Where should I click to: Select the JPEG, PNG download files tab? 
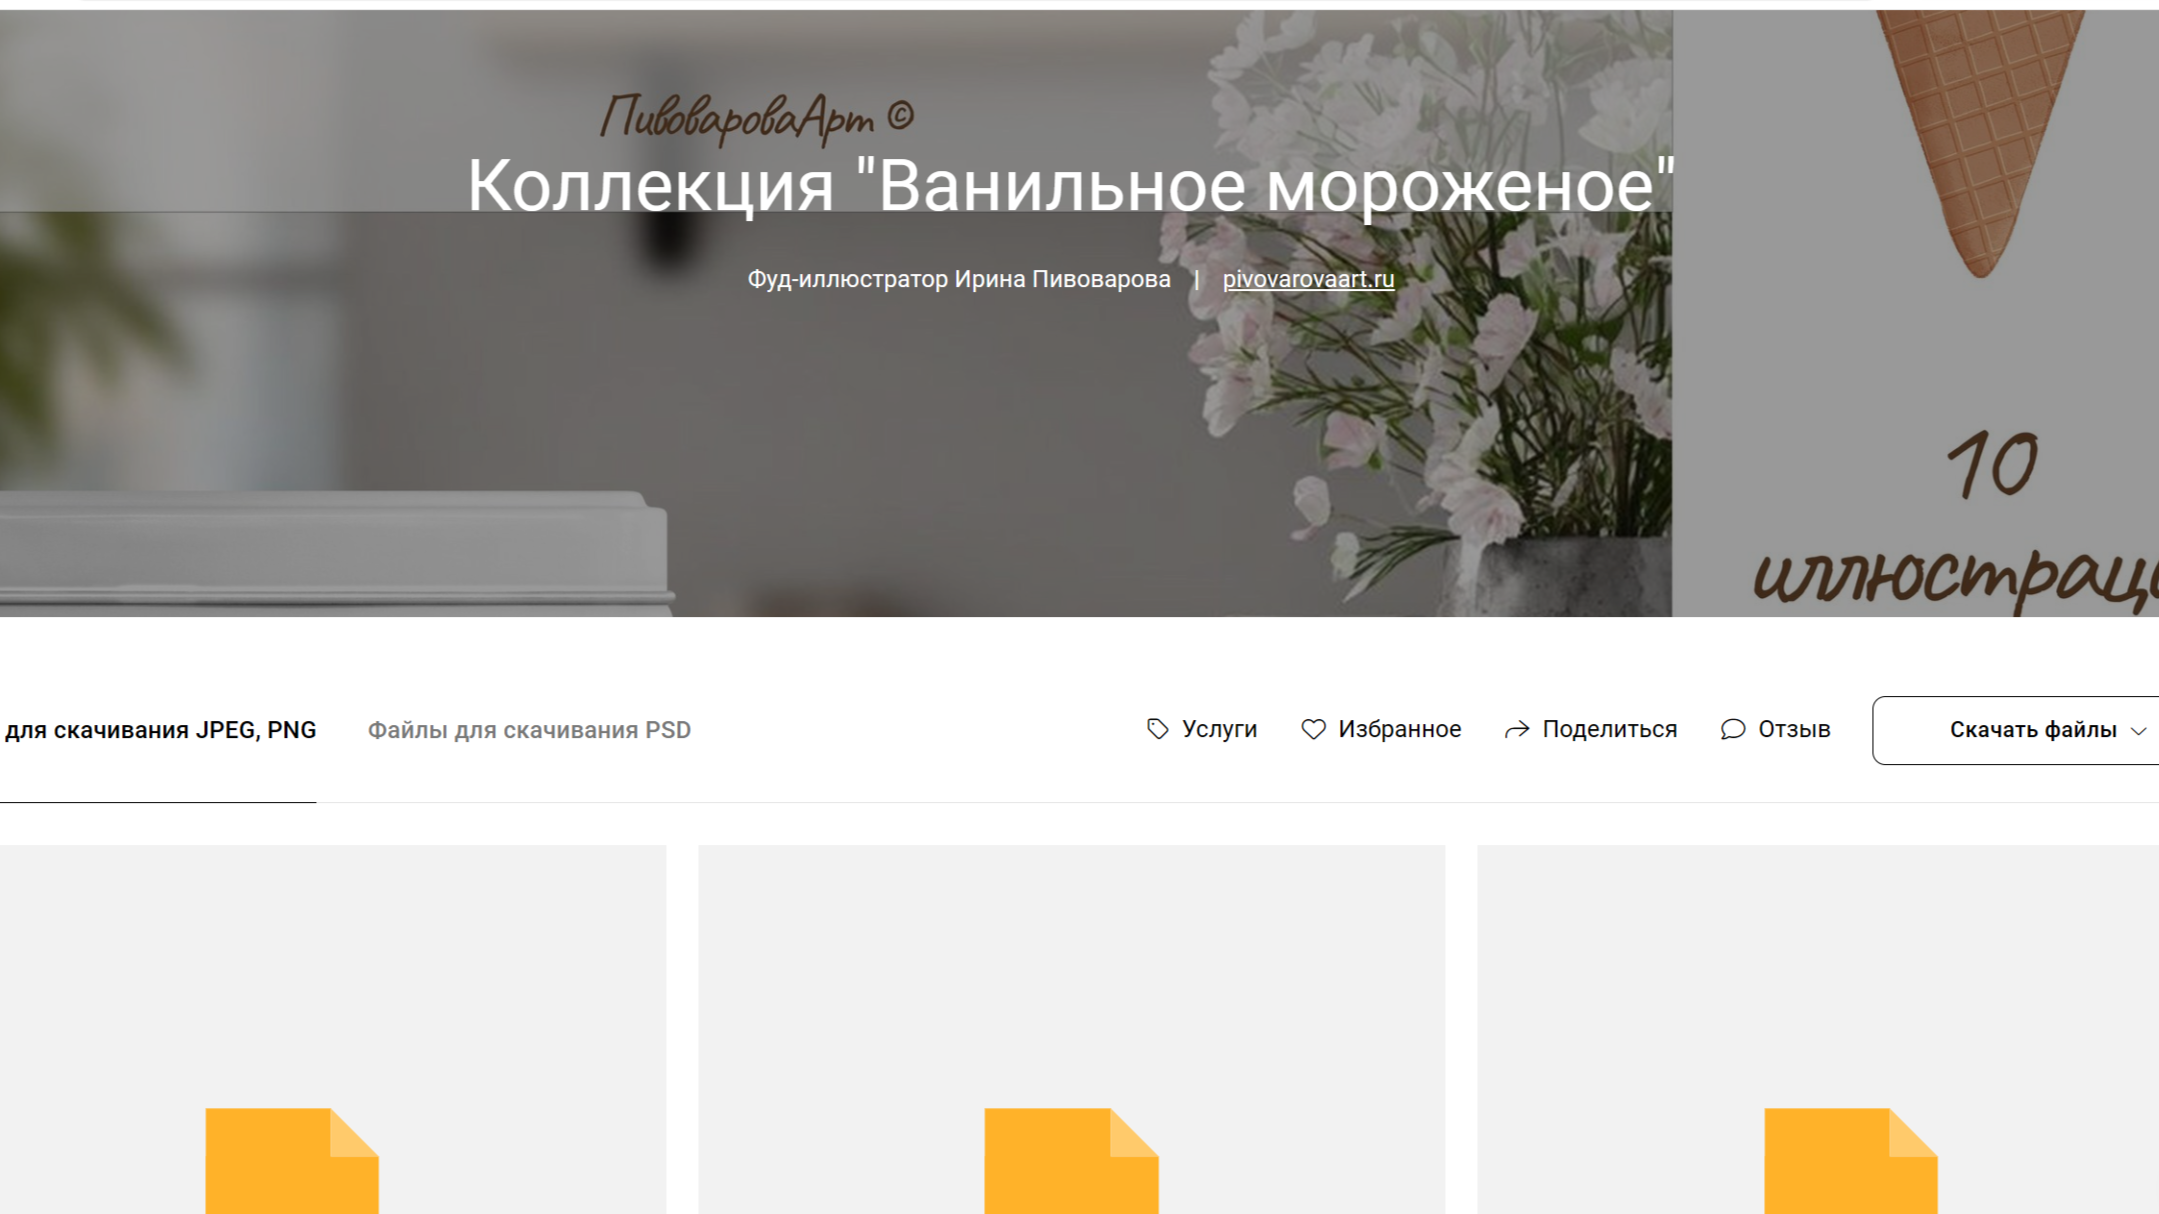[158, 730]
